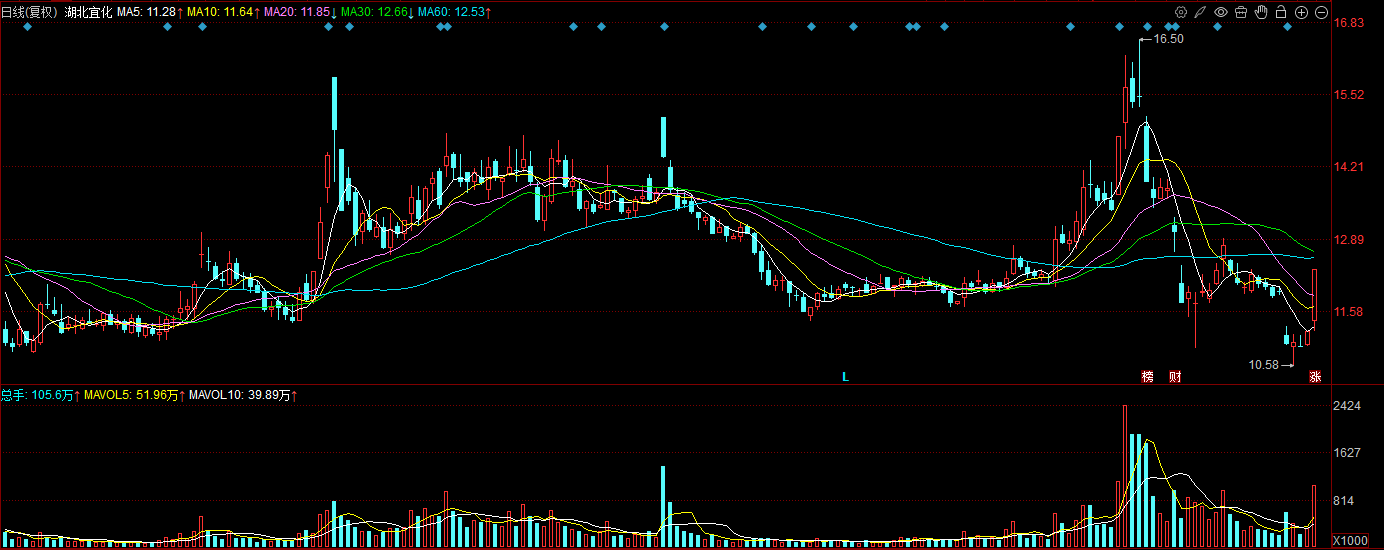The width and height of the screenshot is (1384, 550).
Task: Click the blue L event marker
Action: [x=845, y=377]
